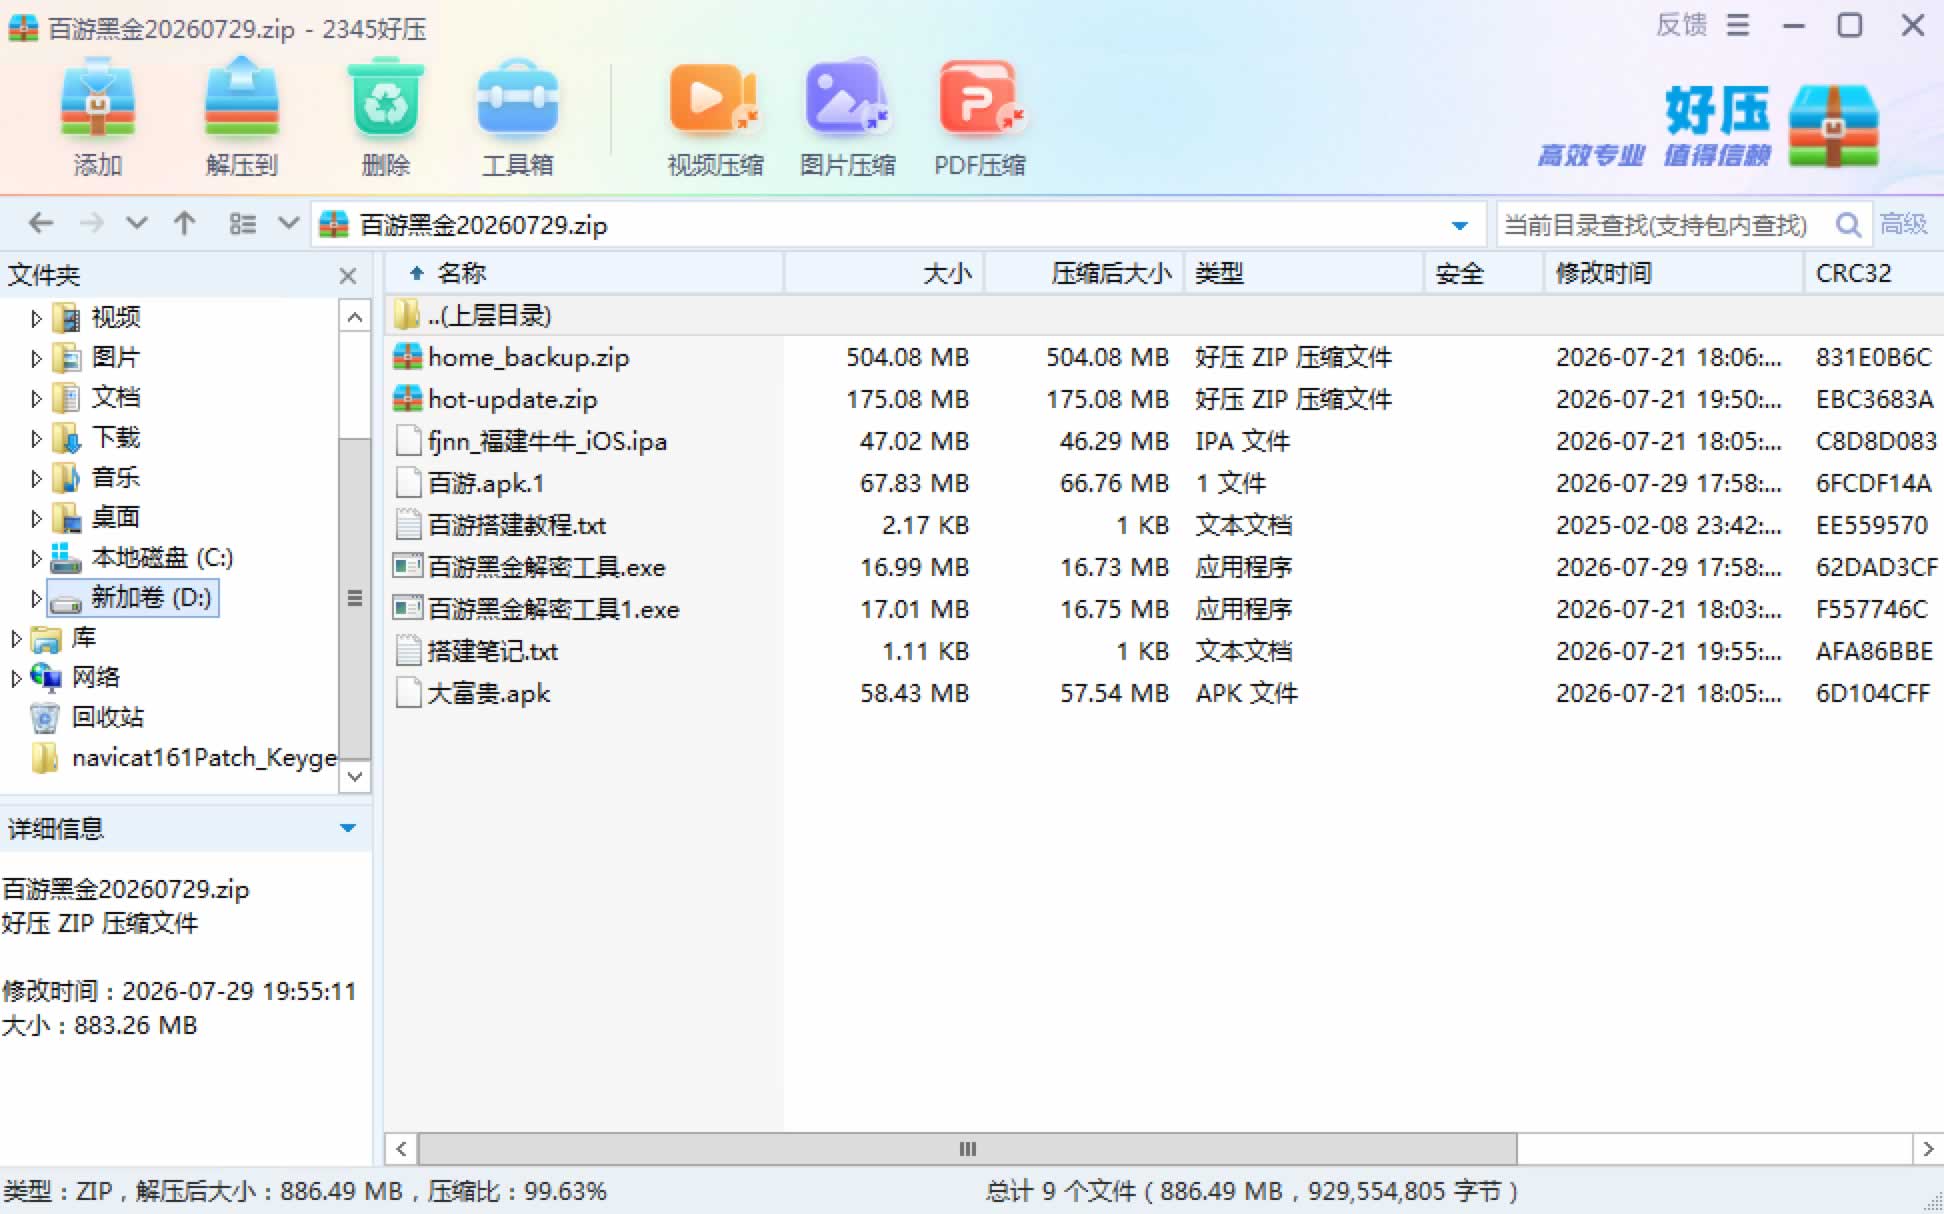This screenshot has height=1214, width=1944.
Task: Expand the 文档 folder tree node
Action: [36, 398]
